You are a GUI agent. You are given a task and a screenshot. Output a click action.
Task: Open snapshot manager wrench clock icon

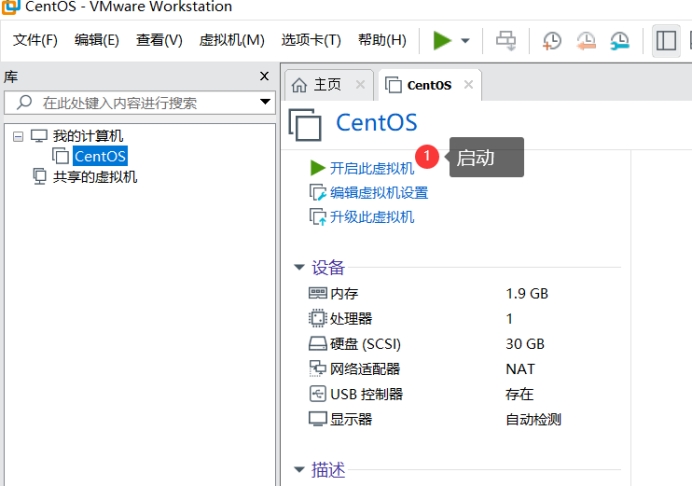tap(620, 41)
